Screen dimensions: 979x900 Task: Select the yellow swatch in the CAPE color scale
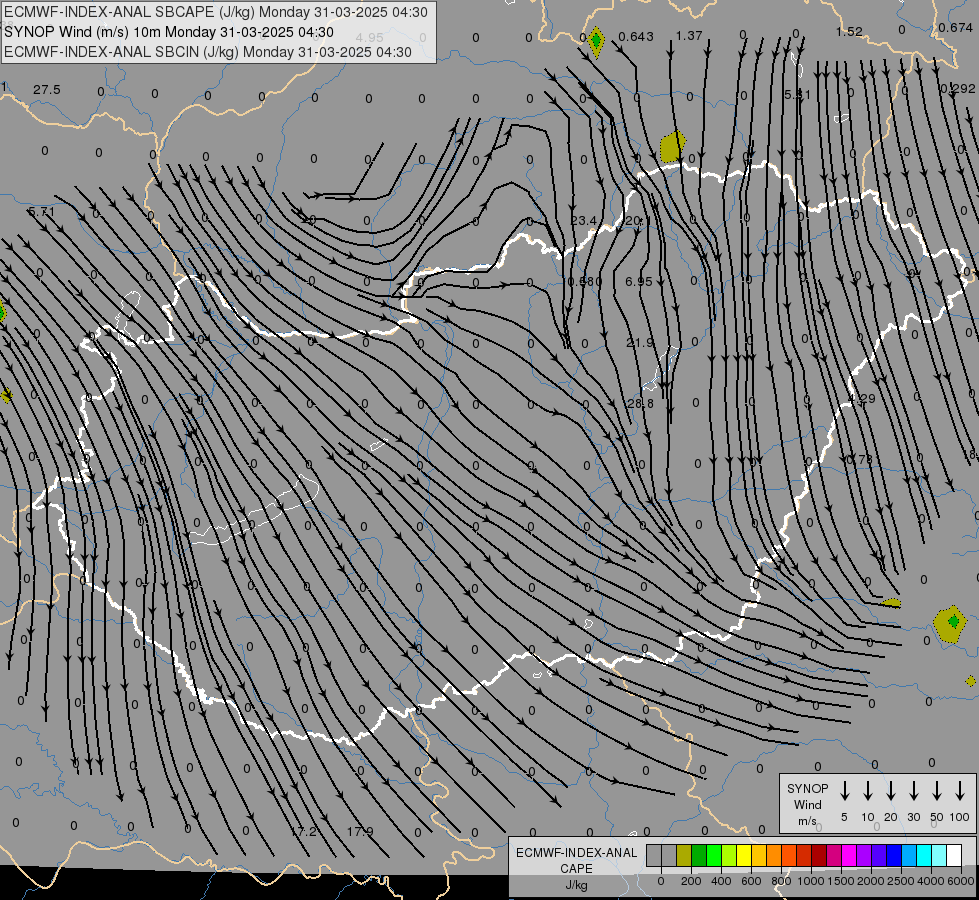click(x=744, y=856)
